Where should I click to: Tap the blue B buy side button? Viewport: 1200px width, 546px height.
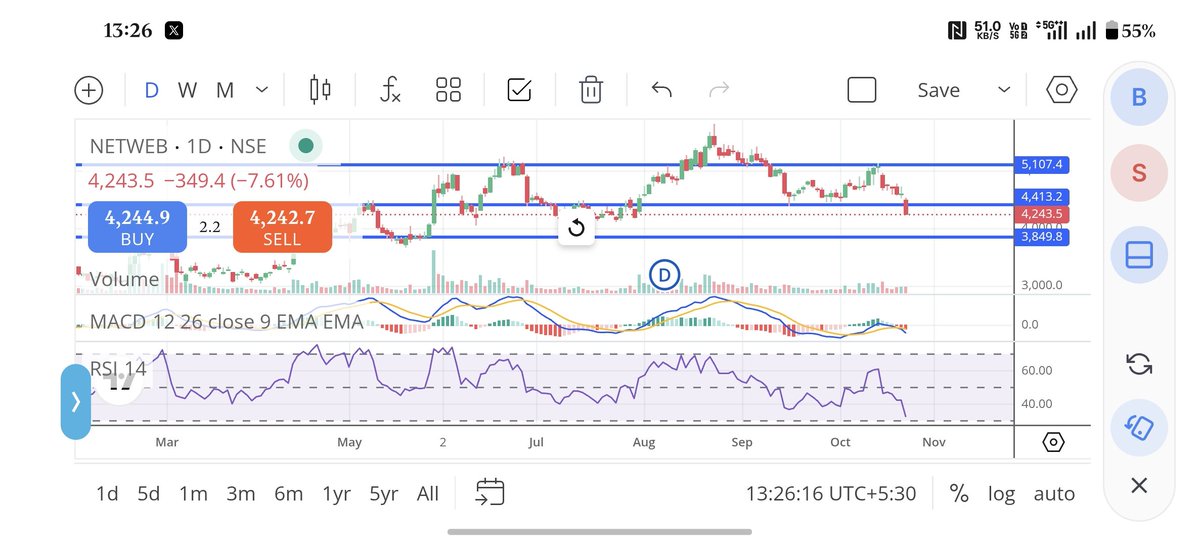pos(1138,97)
